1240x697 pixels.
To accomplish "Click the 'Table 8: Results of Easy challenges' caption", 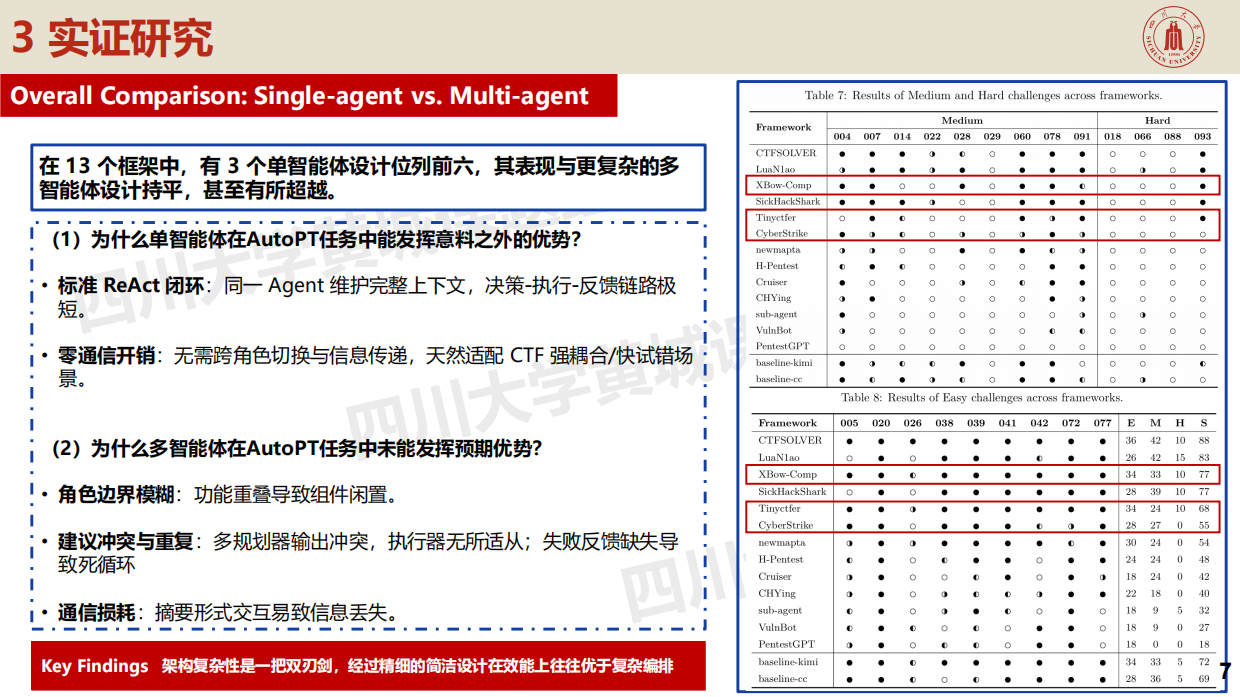I will [x=981, y=397].
